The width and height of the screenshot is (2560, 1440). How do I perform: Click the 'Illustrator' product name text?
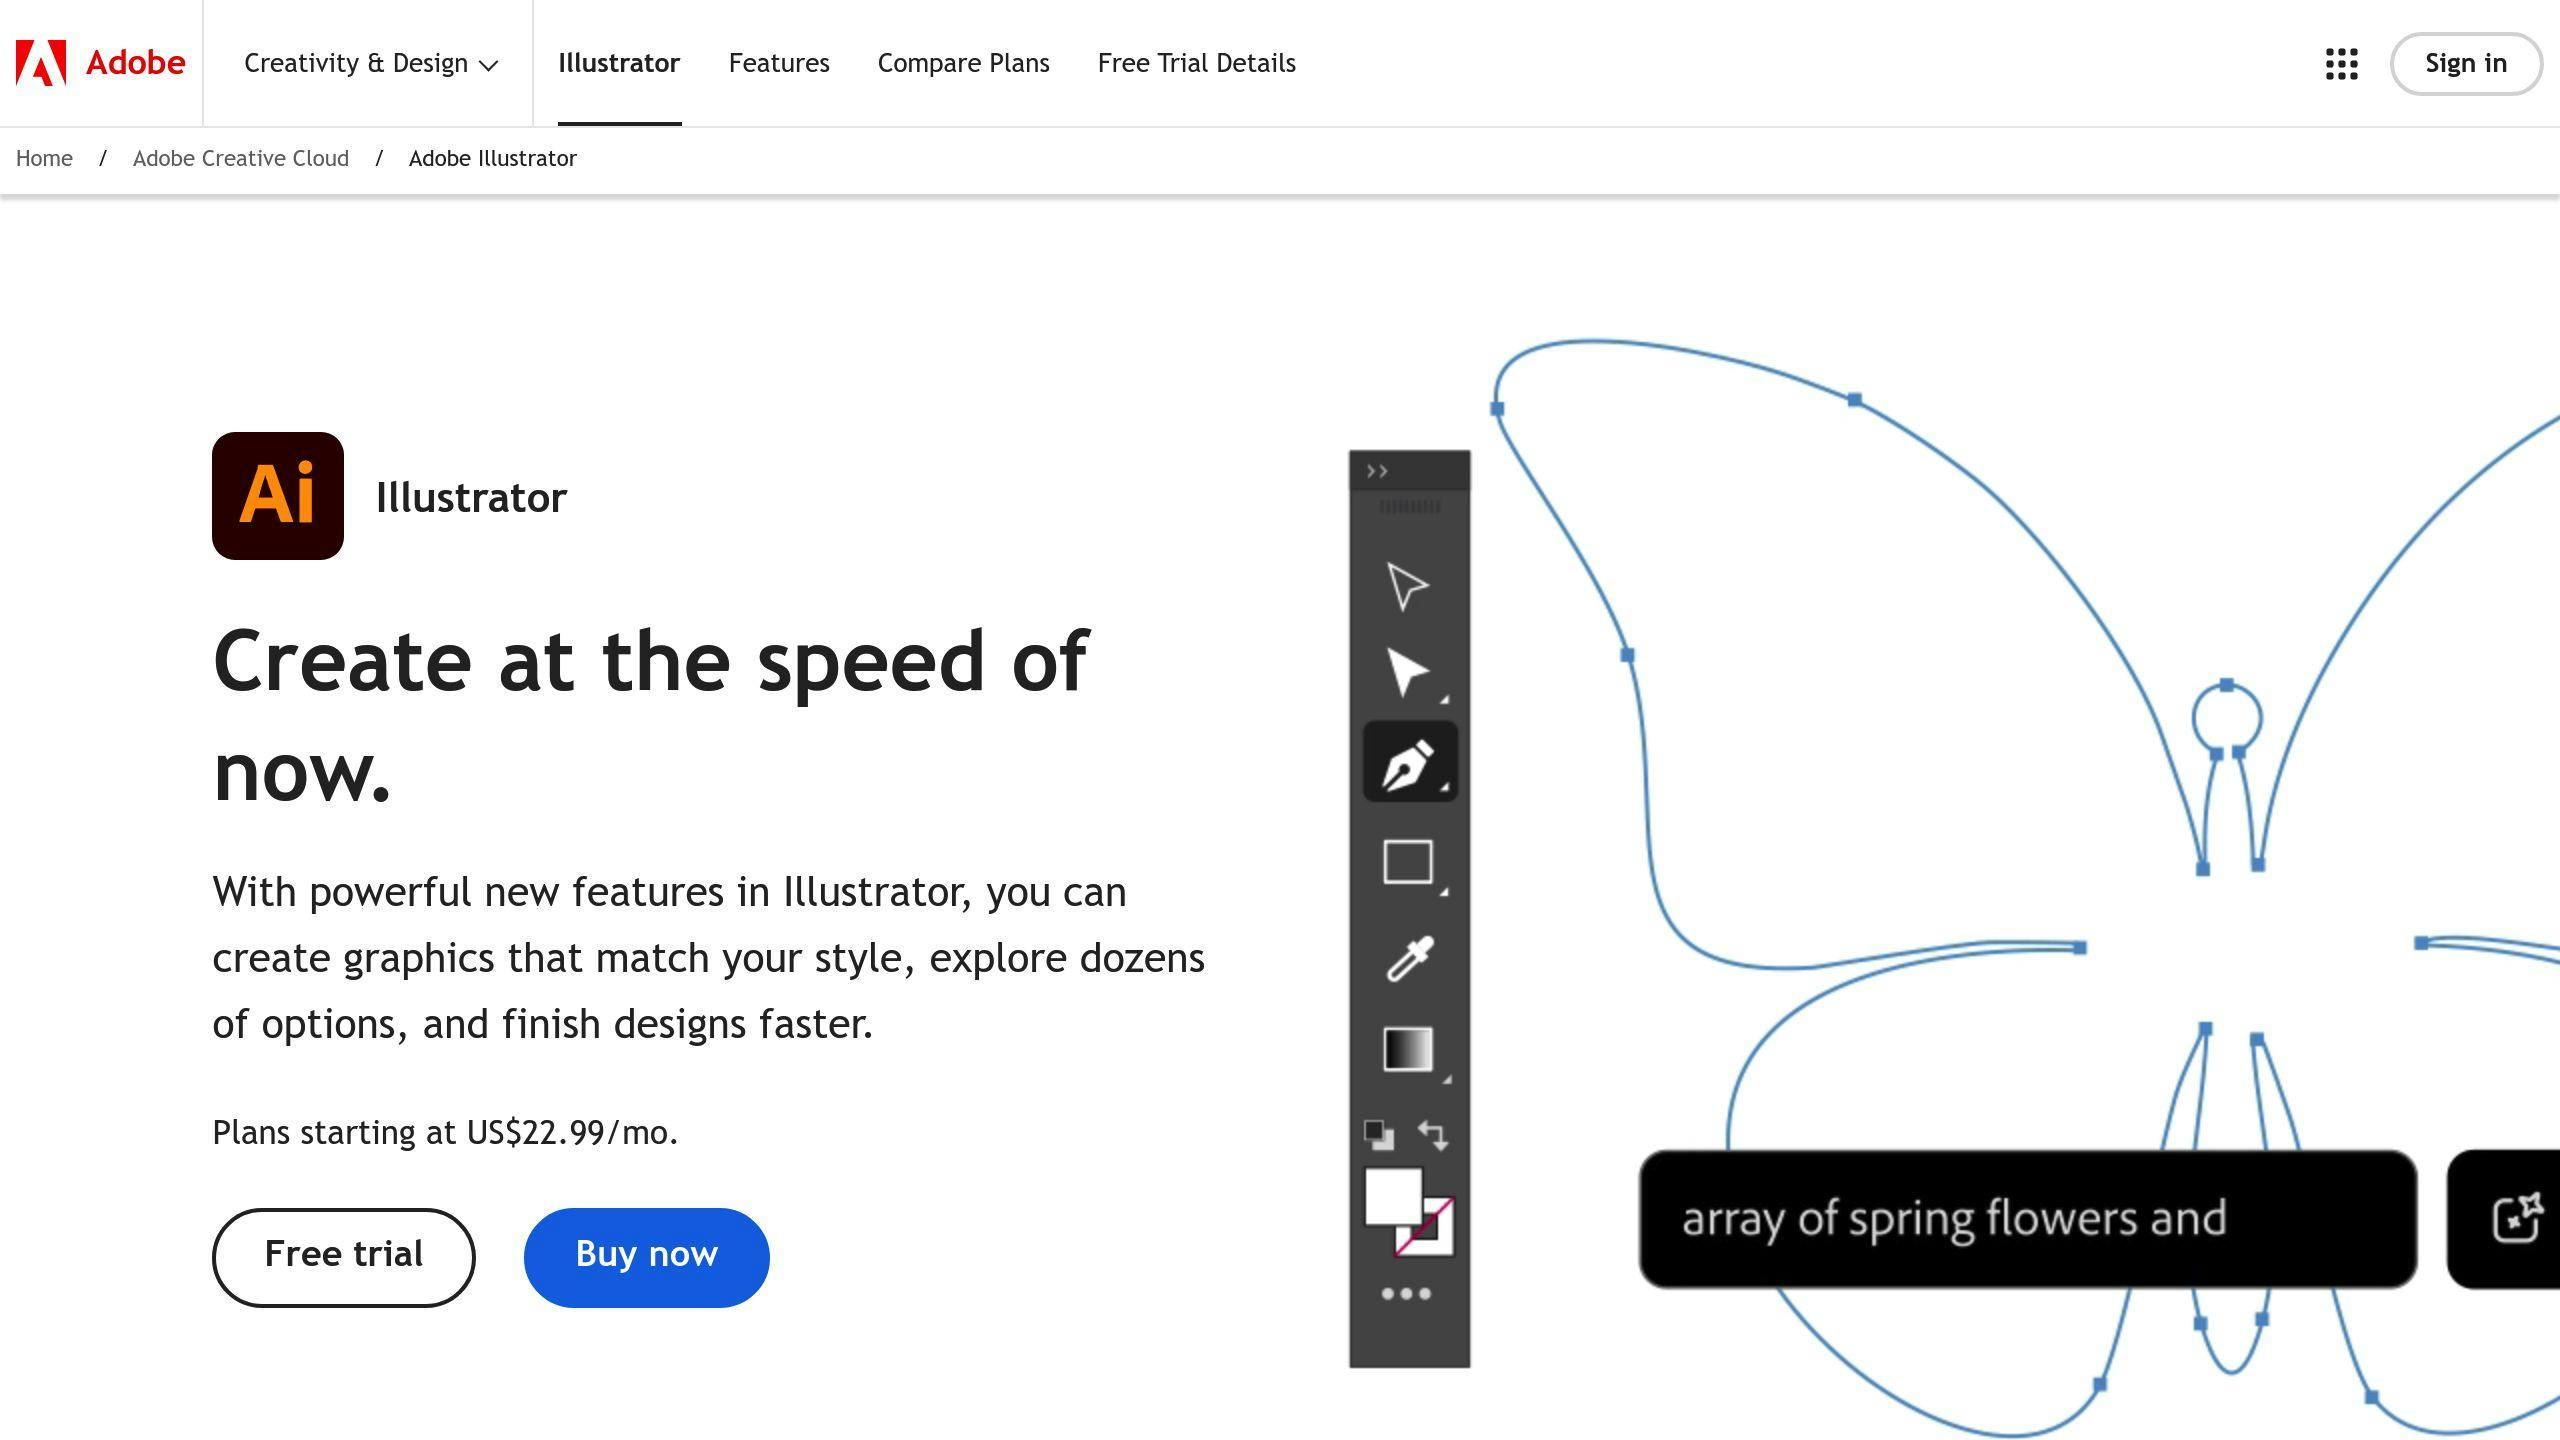[x=471, y=498]
